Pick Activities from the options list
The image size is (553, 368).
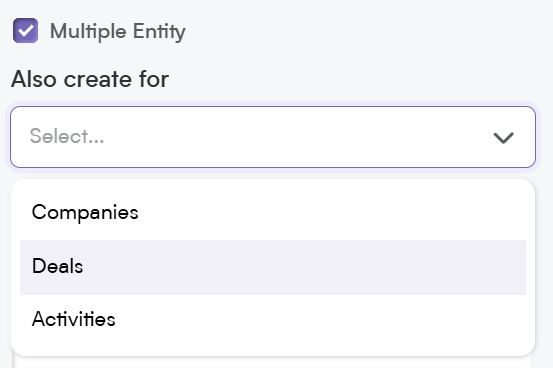point(273,320)
